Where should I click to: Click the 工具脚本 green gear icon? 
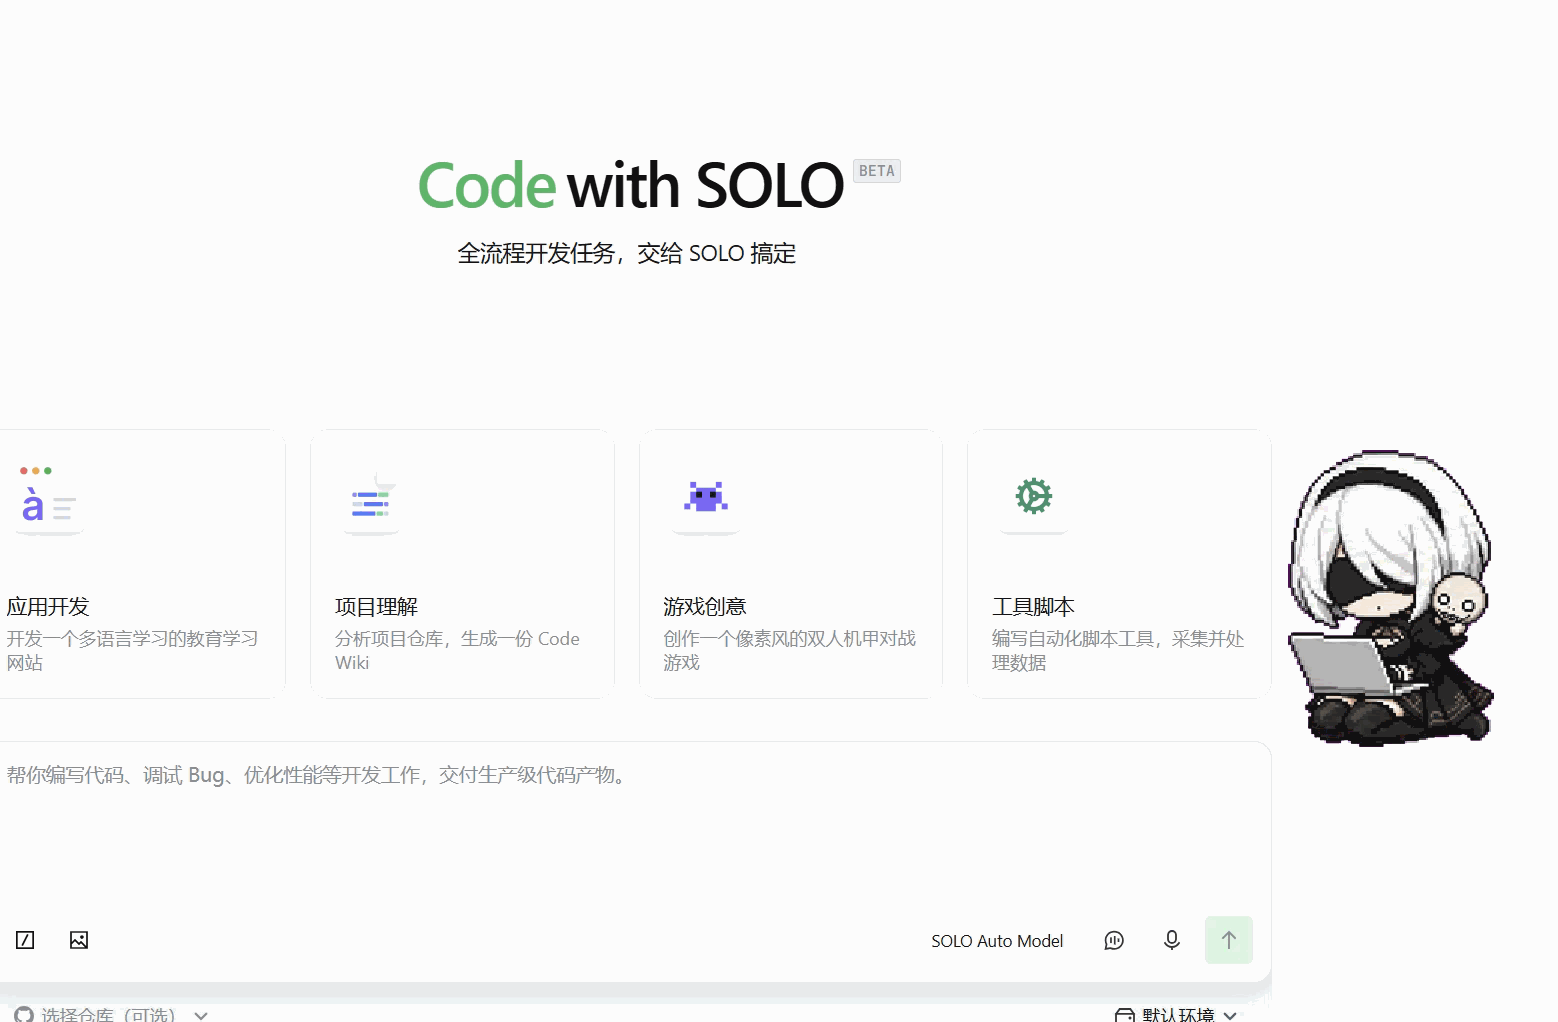(x=1034, y=496)
